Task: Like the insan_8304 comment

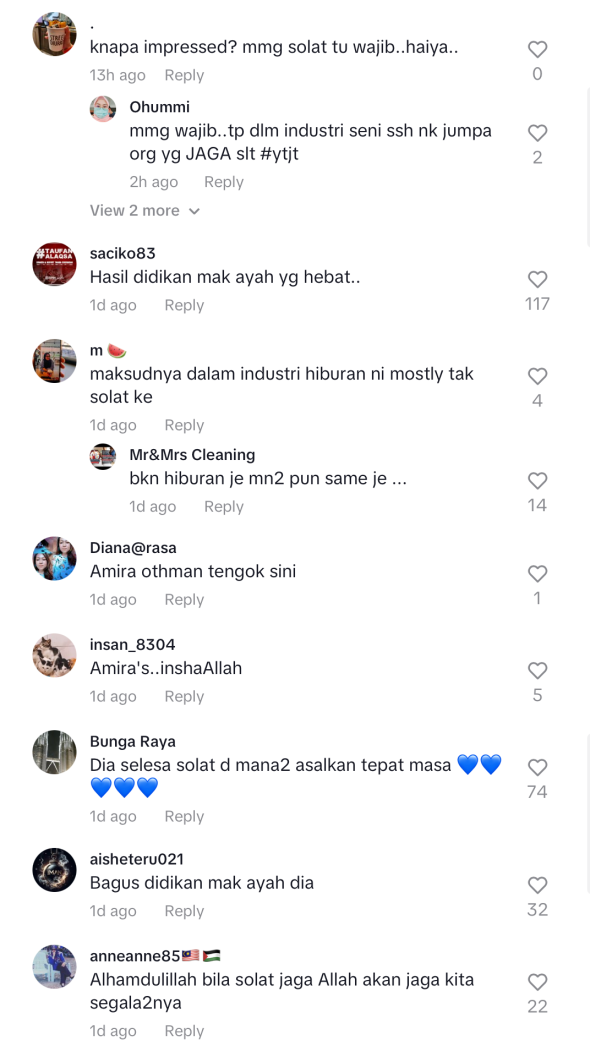Action: 537,671
